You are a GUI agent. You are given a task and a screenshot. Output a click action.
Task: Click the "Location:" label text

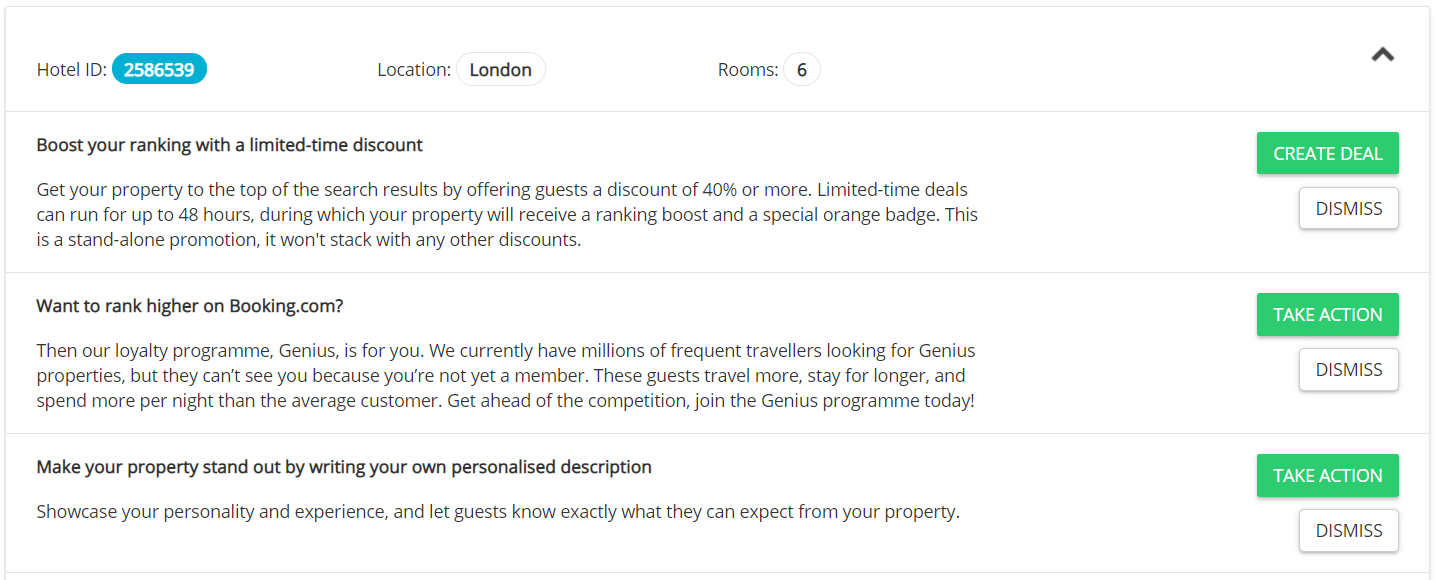tap(413, 70)
